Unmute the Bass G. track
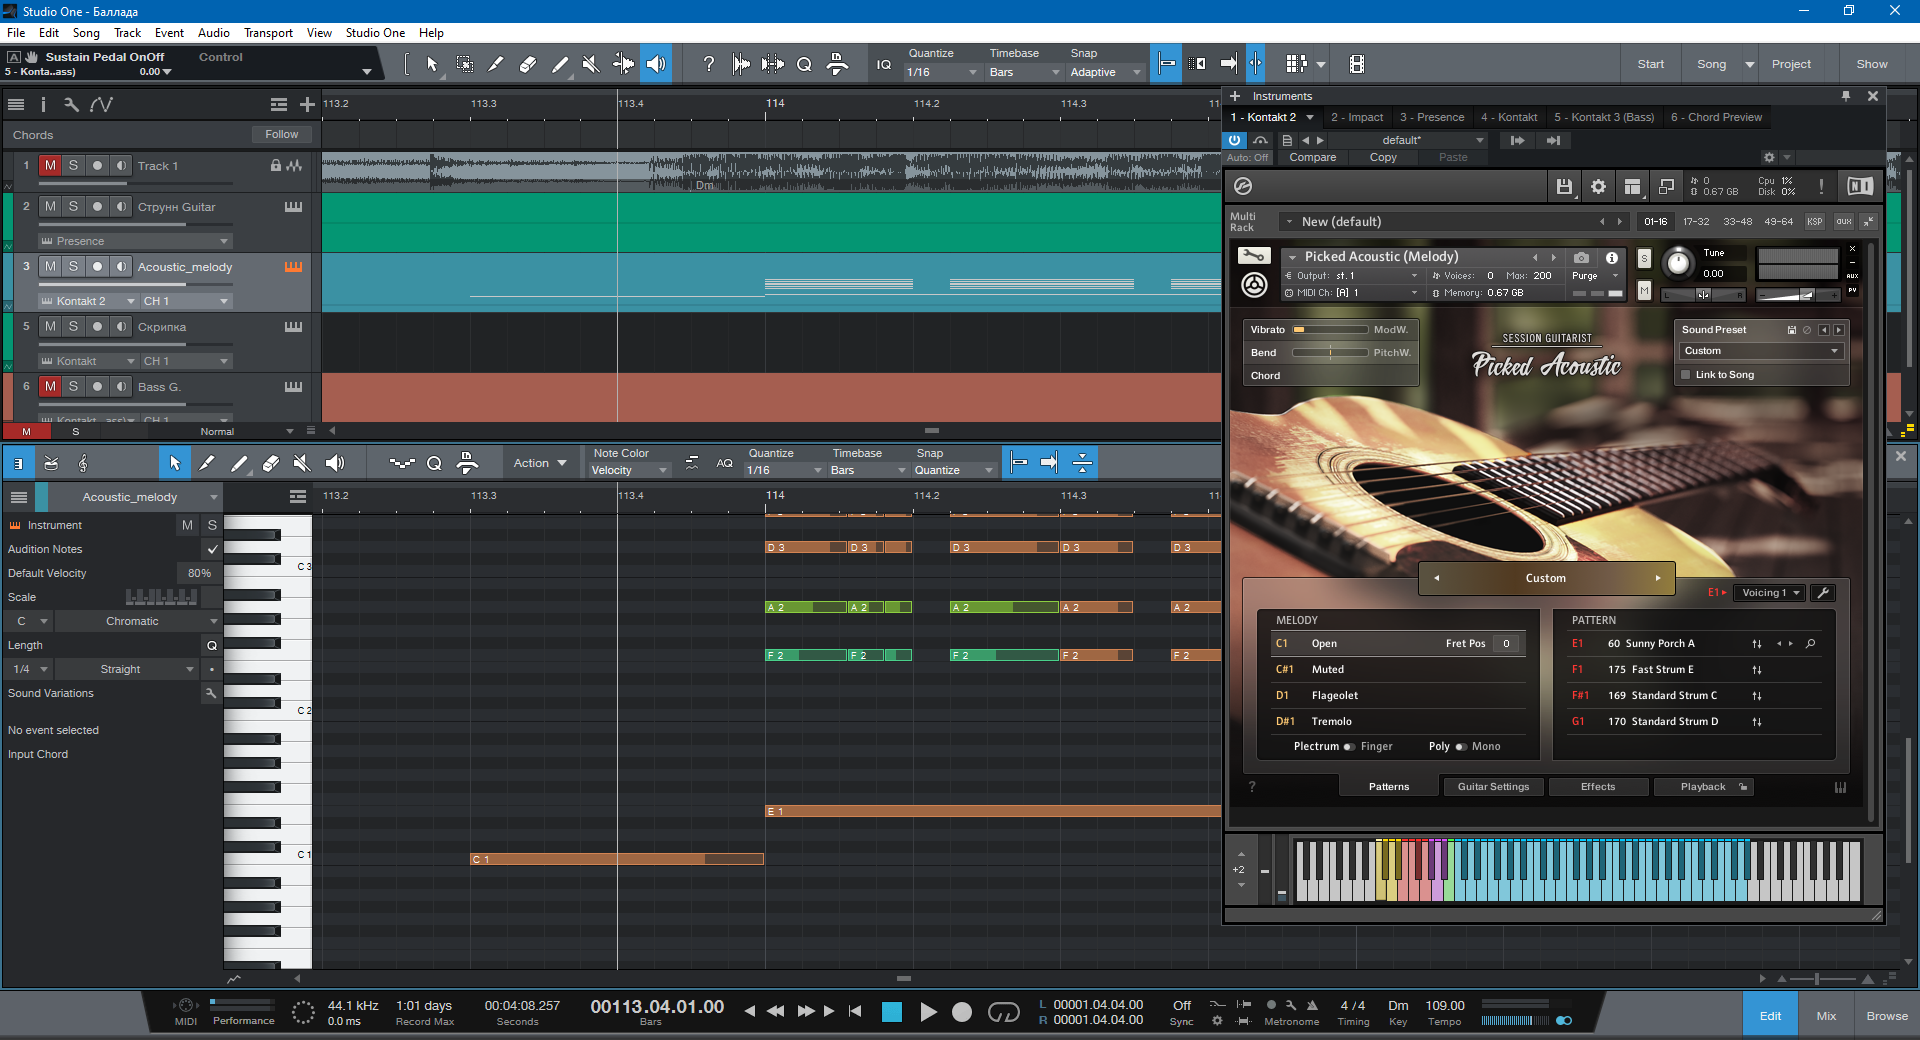The height and width of the screenshot is (1040, 1920). point(50,387)
